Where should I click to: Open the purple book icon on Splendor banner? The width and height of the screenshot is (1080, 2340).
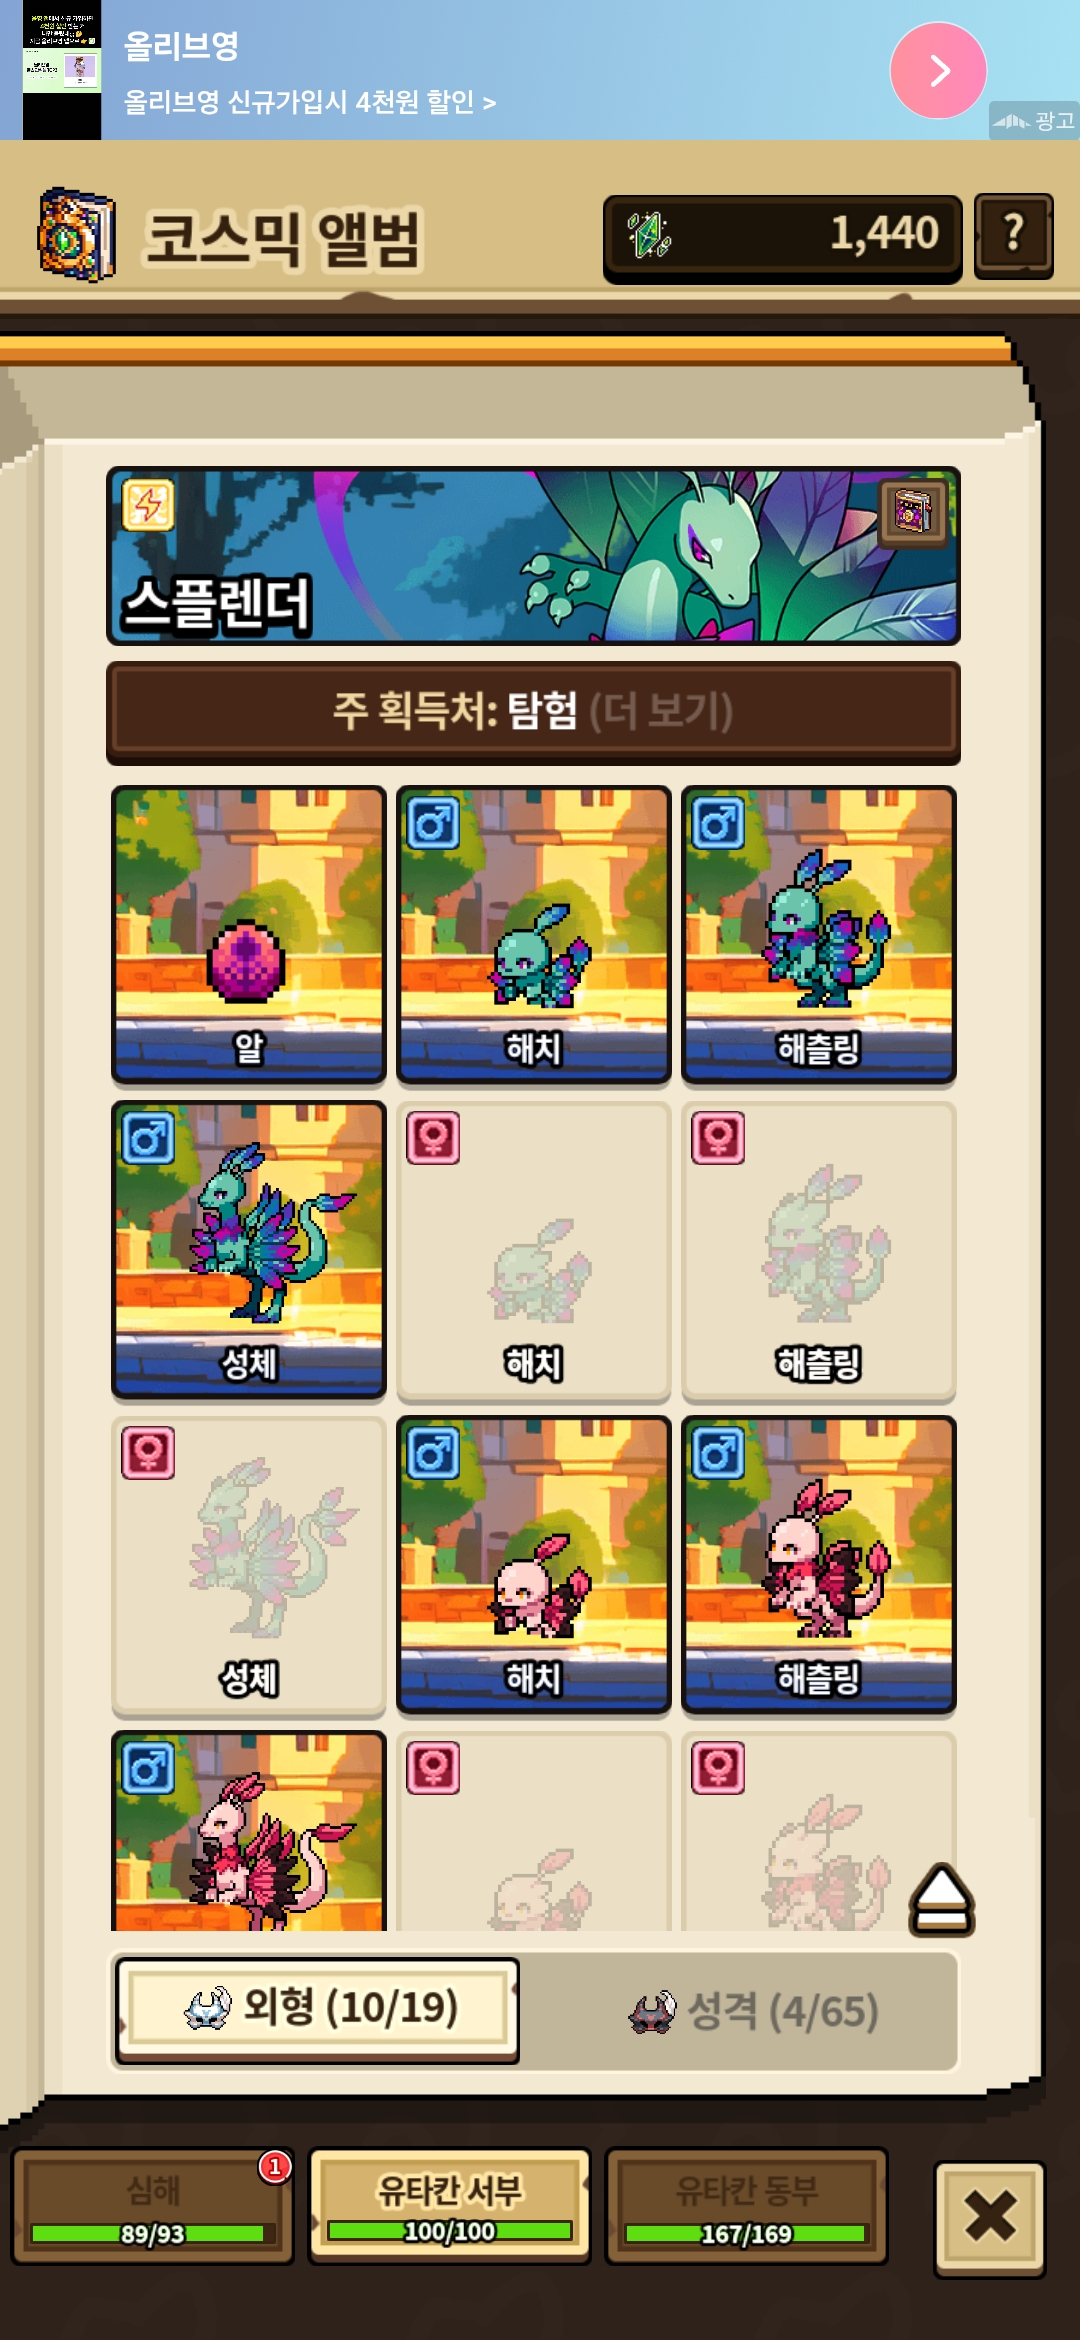coord(912,513)
